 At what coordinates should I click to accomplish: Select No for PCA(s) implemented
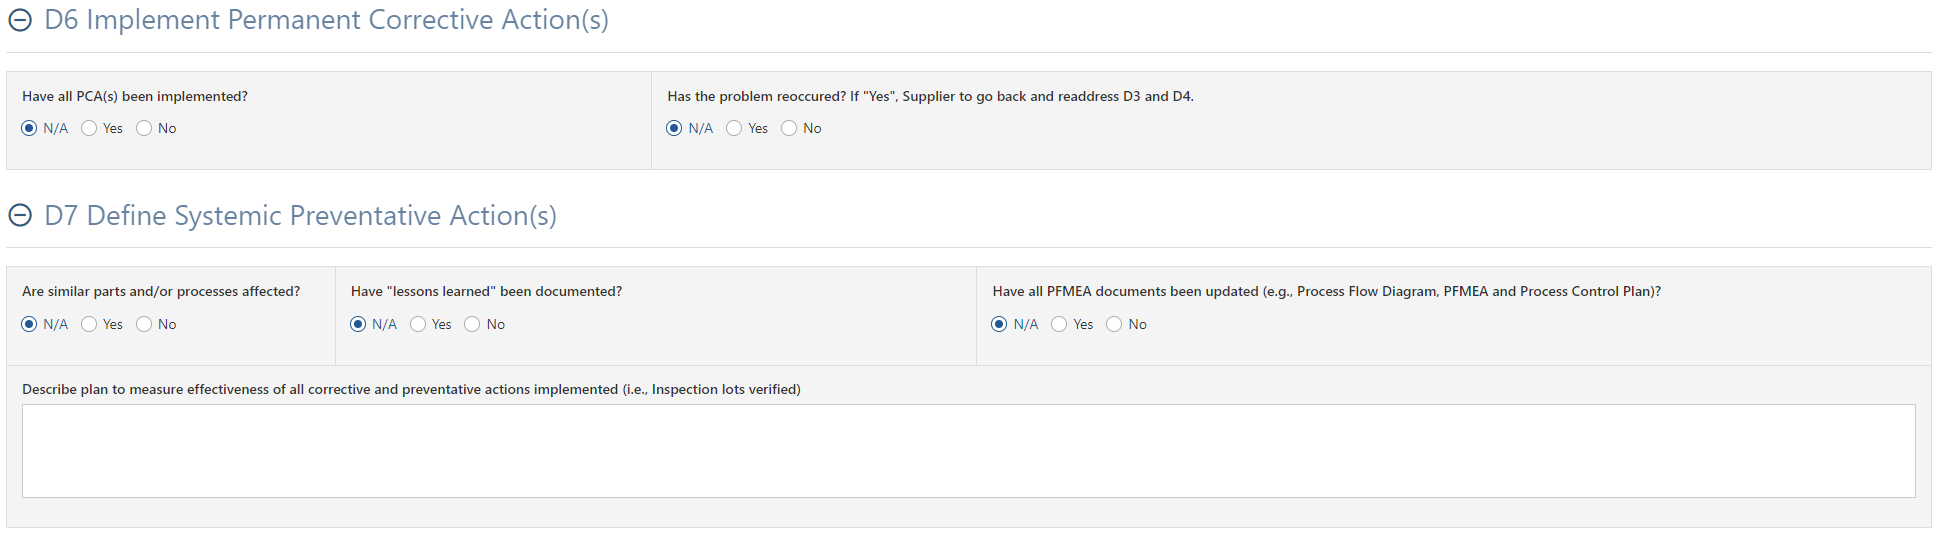click(144, 128)
